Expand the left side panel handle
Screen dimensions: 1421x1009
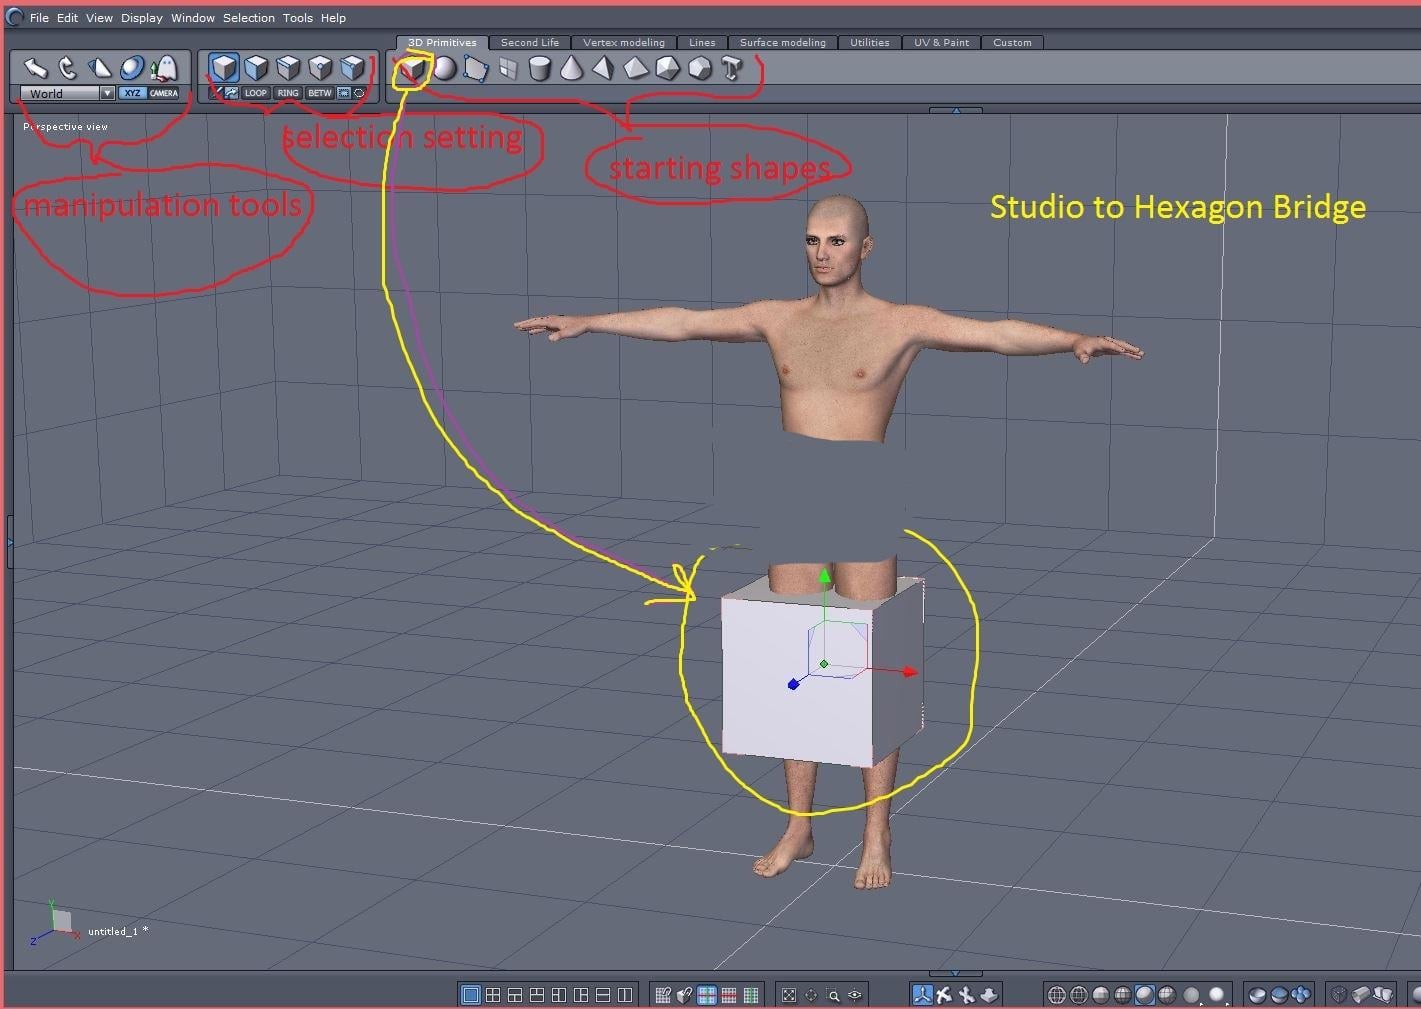click(10, 542)
